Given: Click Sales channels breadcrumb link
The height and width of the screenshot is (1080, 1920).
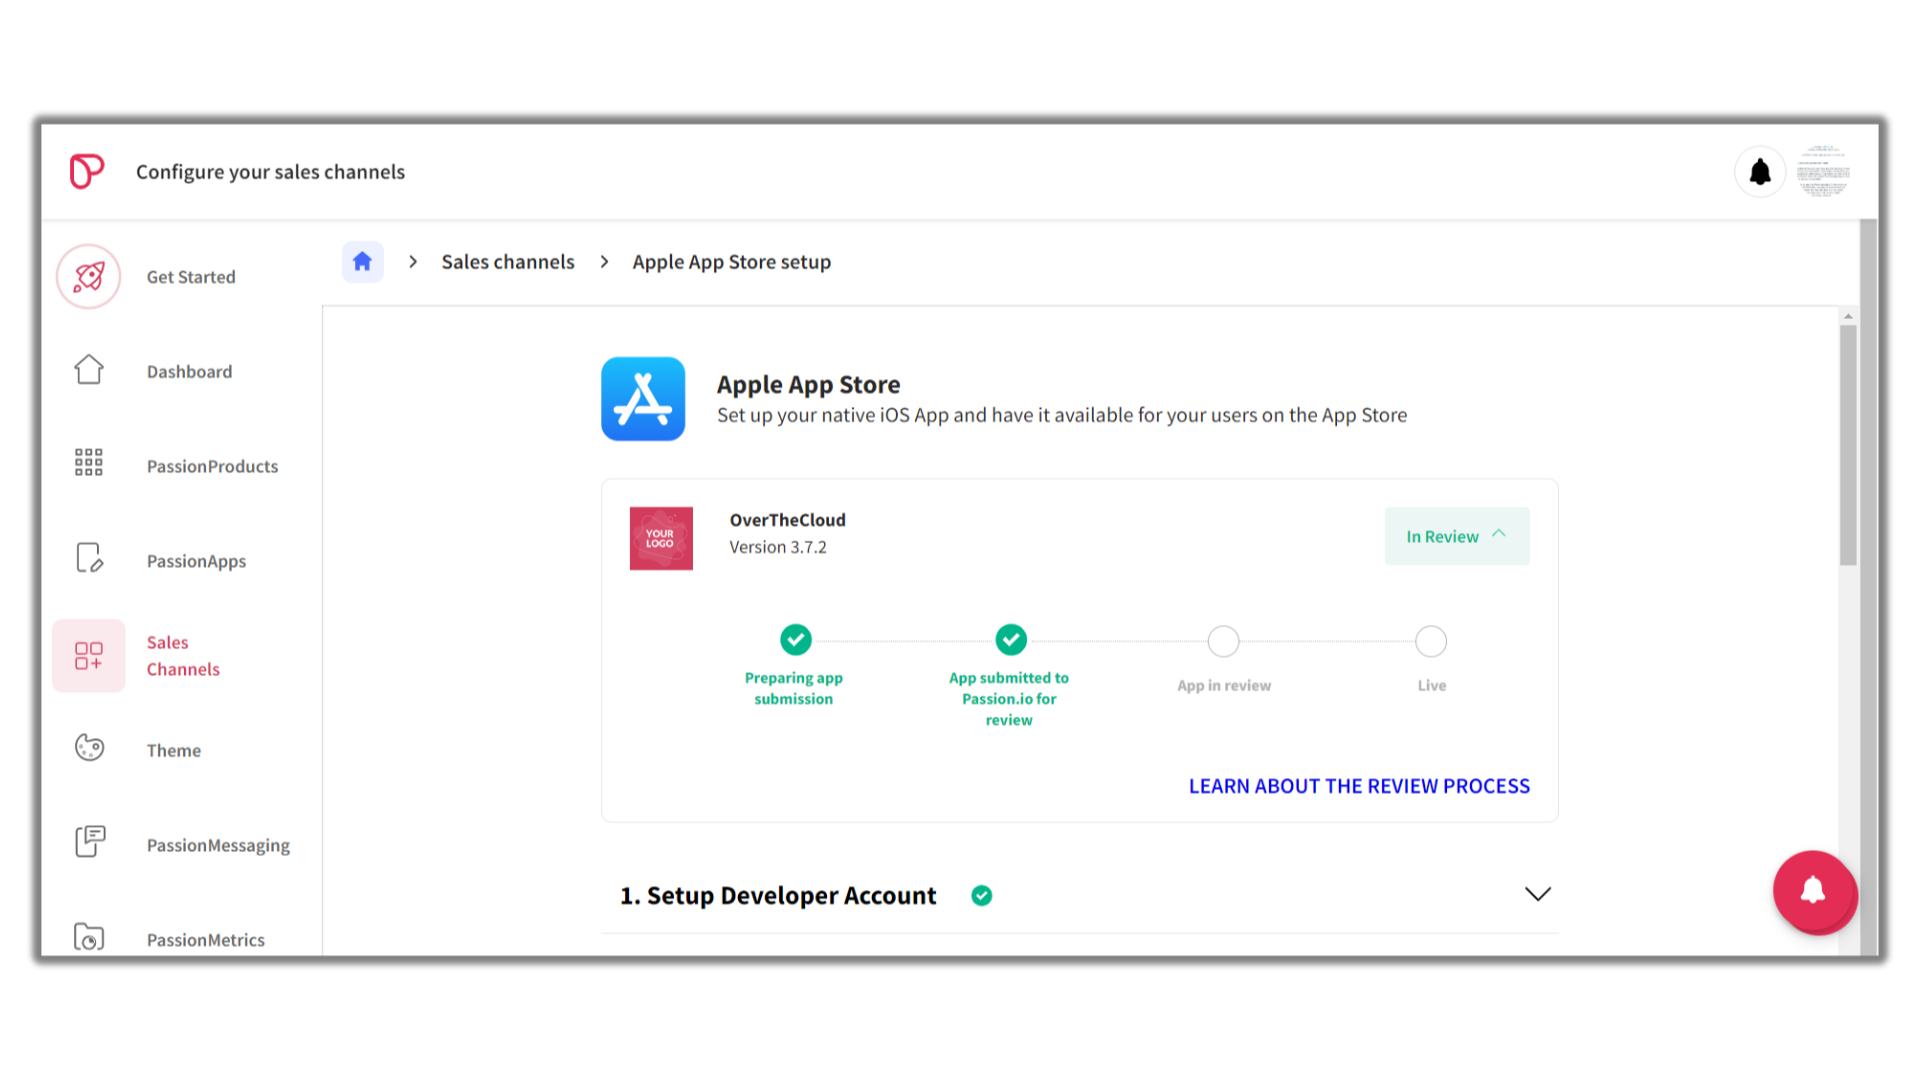Looking at the screenshot, I should 508,262.
